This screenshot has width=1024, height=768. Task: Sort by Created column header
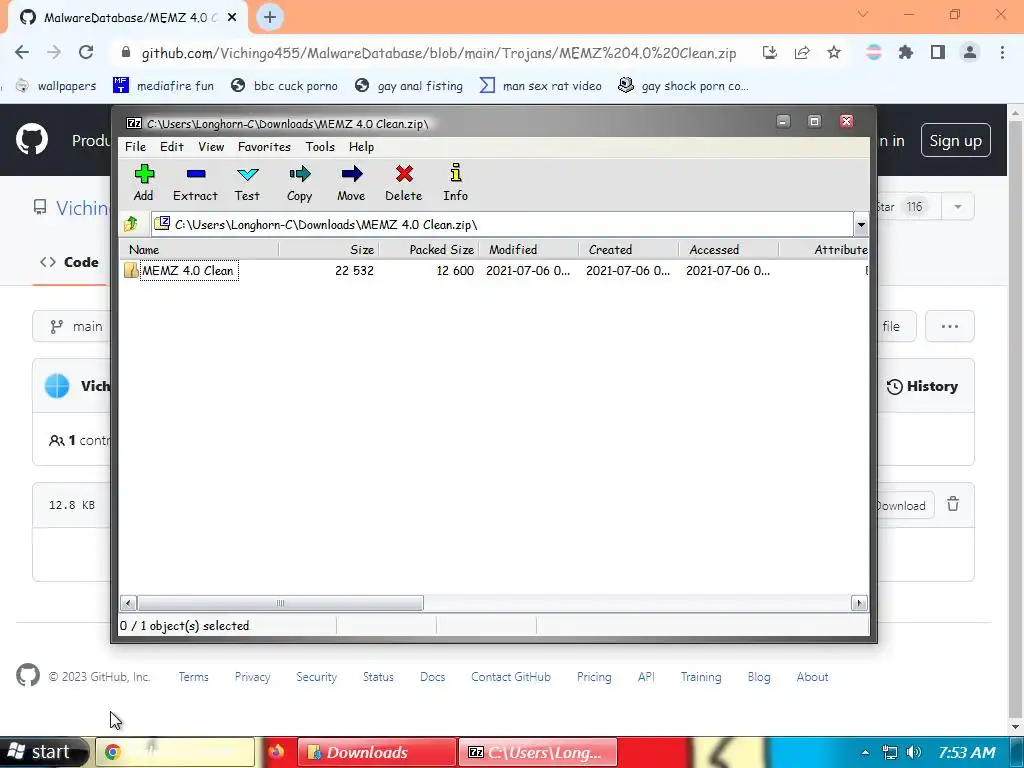[x=629, y=249]
